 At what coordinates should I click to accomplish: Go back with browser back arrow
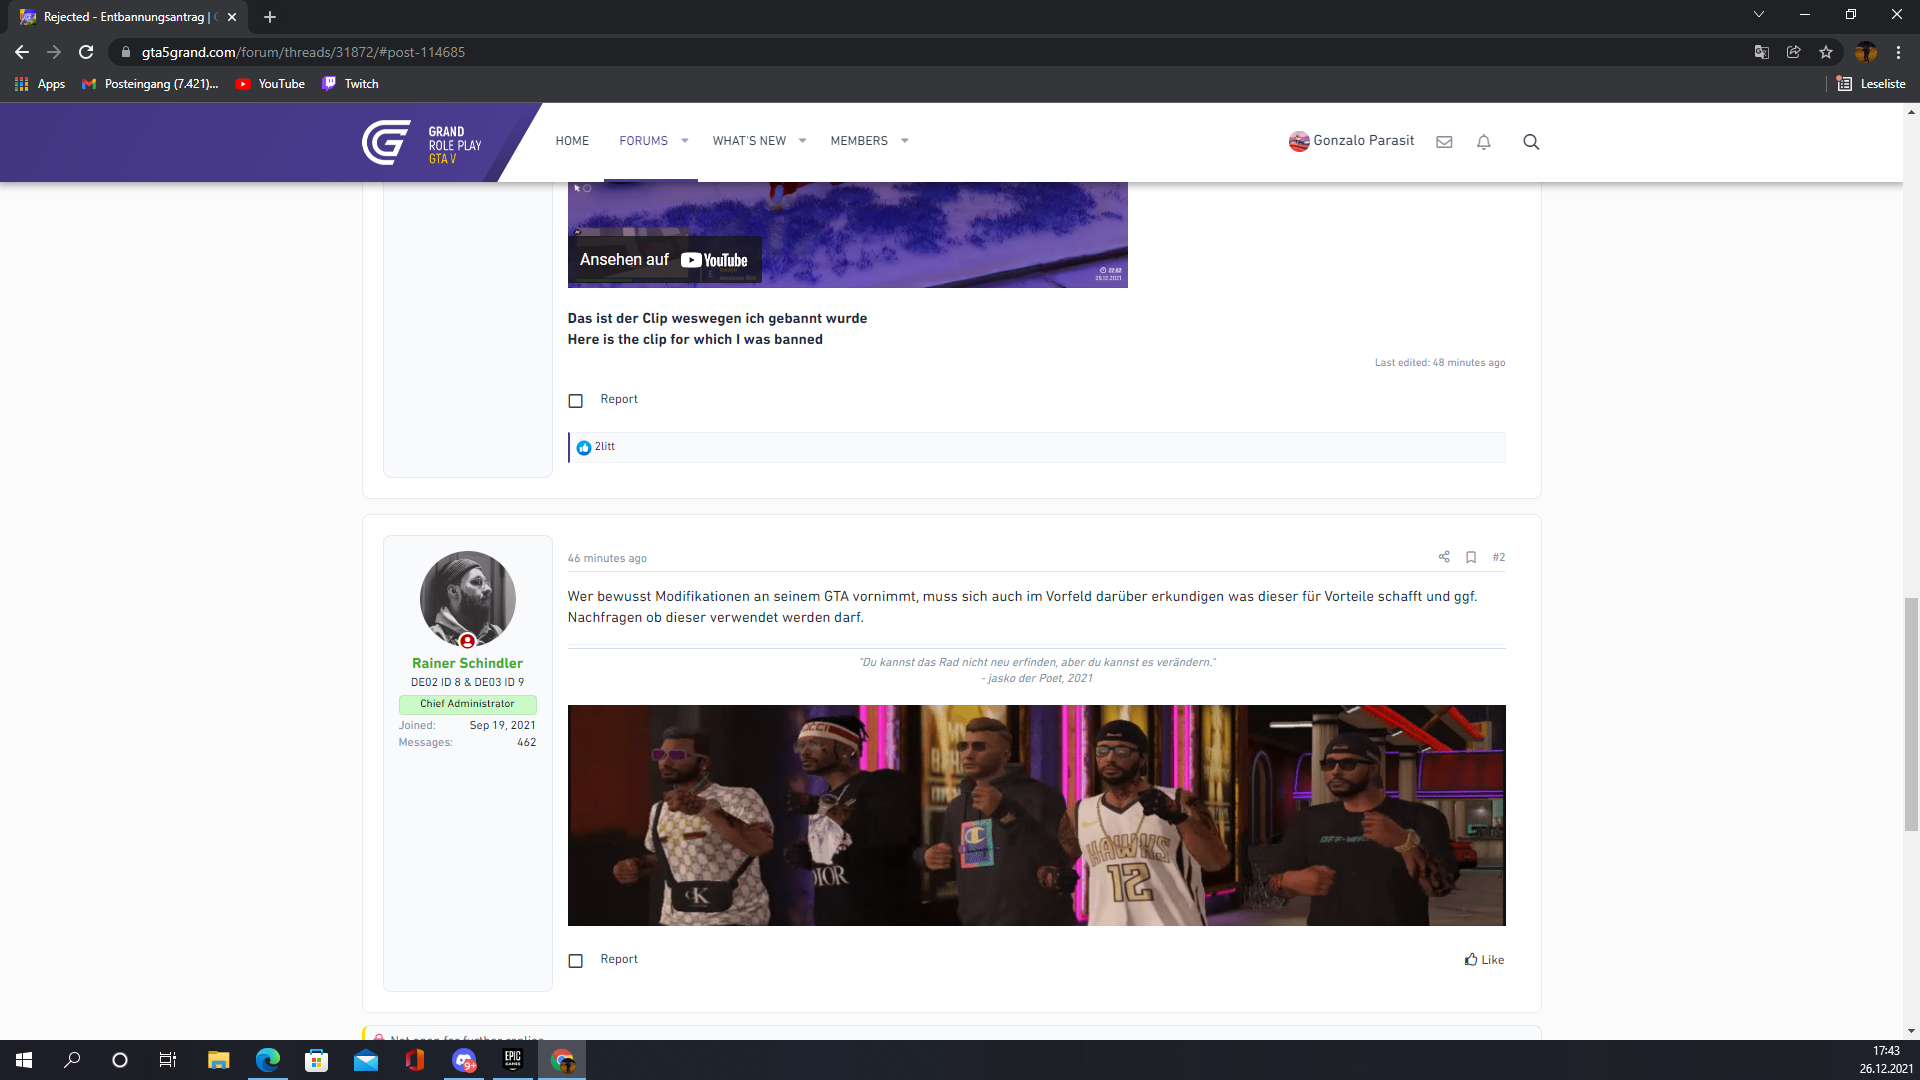click(22, 52)
